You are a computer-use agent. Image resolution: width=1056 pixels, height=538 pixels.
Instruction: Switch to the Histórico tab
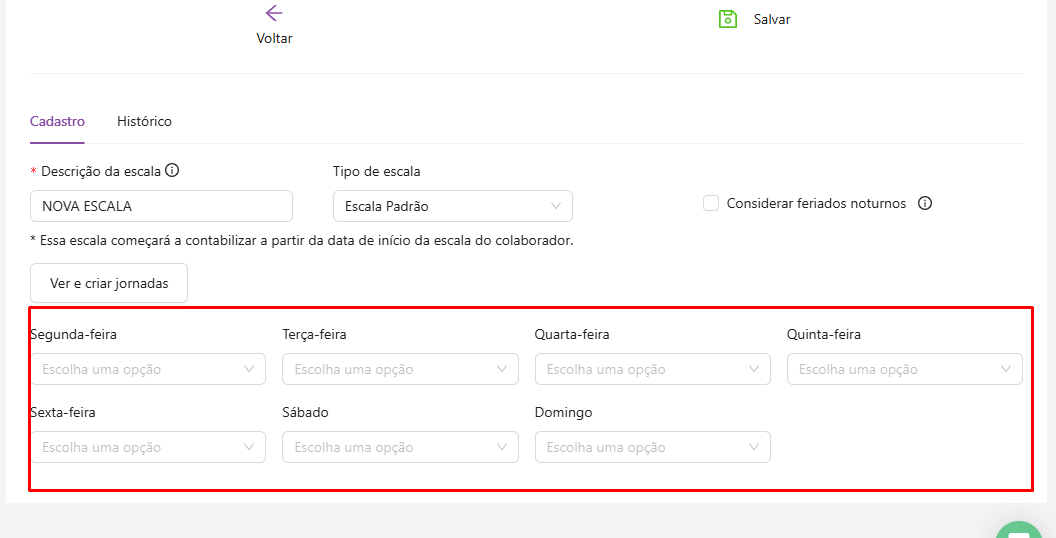pos(144,121)
